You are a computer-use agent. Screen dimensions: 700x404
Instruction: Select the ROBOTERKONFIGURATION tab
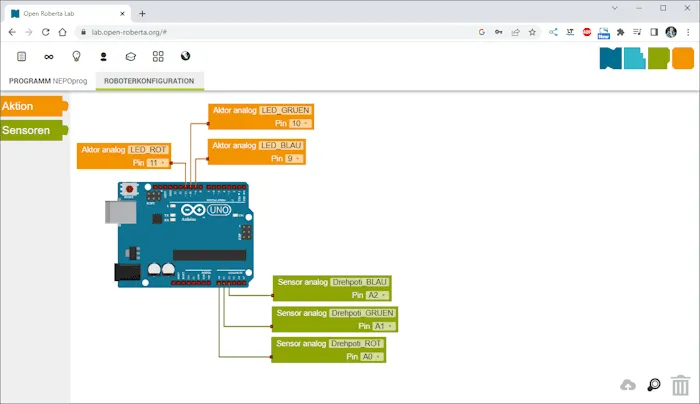149,80
